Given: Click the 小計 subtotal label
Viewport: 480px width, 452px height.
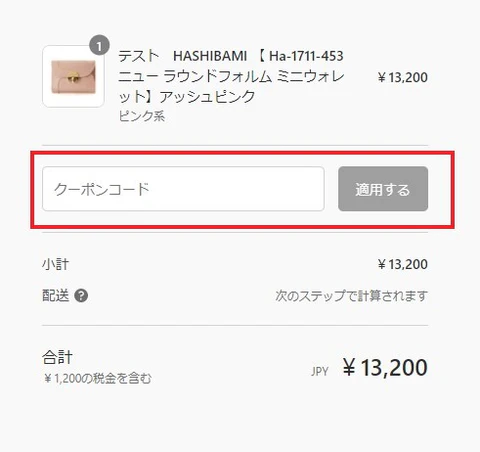Looking at the screenshot, I should point(56,264).
